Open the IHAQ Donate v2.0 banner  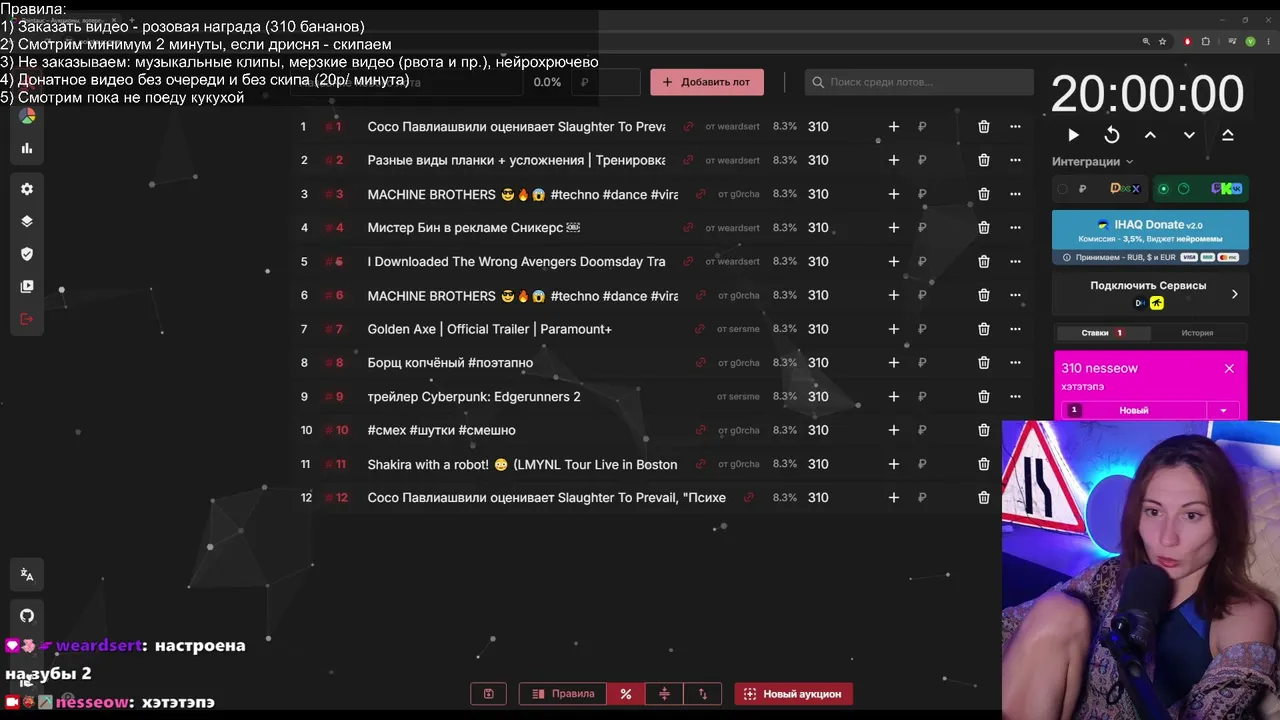1150,237
